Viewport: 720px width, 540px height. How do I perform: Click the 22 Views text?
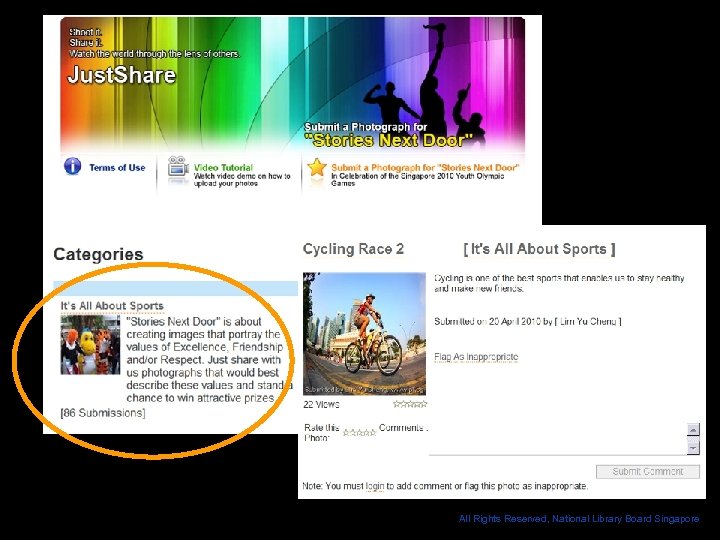click(321, 405)
